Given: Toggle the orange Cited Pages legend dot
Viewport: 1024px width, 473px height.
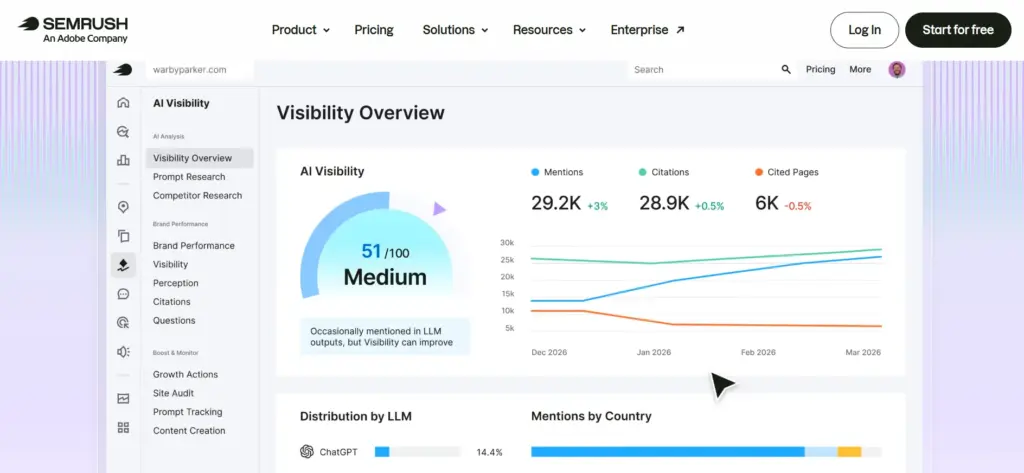Looking at the screenshot, I should [x=758, y=172].
